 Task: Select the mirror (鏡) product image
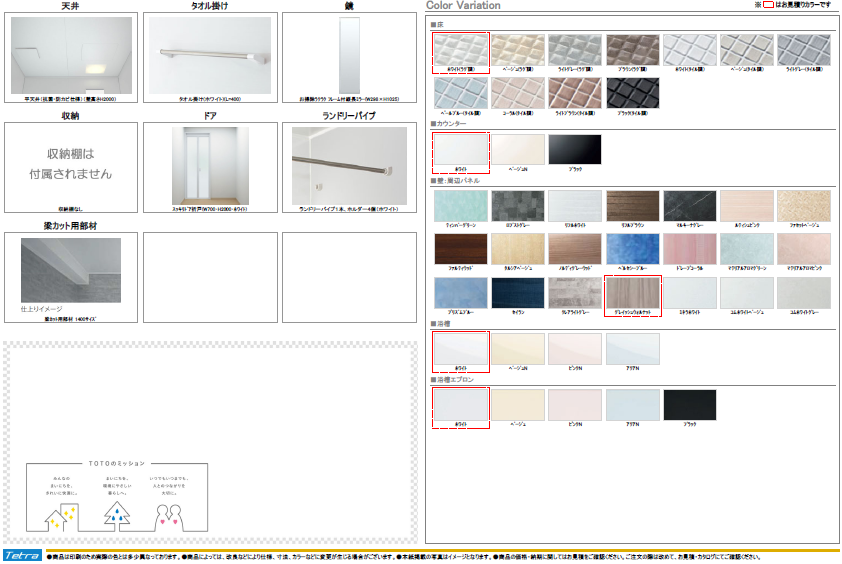pyautogui.click(x=349, y=56)
